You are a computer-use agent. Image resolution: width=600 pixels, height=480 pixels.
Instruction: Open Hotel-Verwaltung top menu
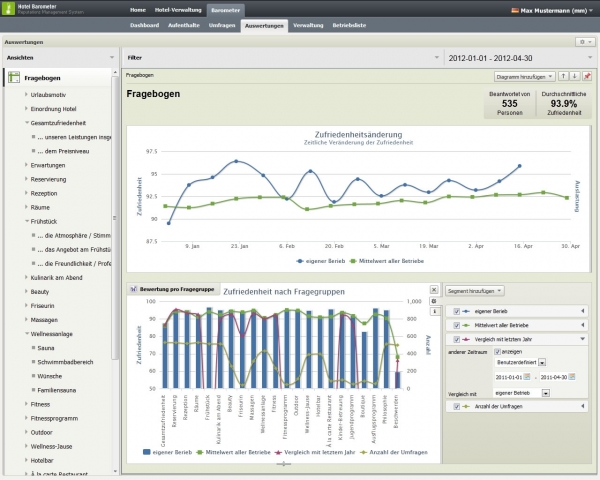tap(178, 10)
